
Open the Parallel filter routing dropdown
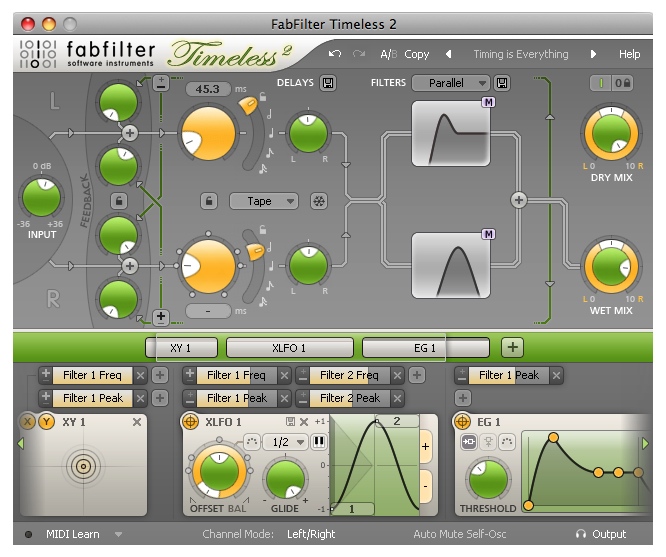point(451,83)
